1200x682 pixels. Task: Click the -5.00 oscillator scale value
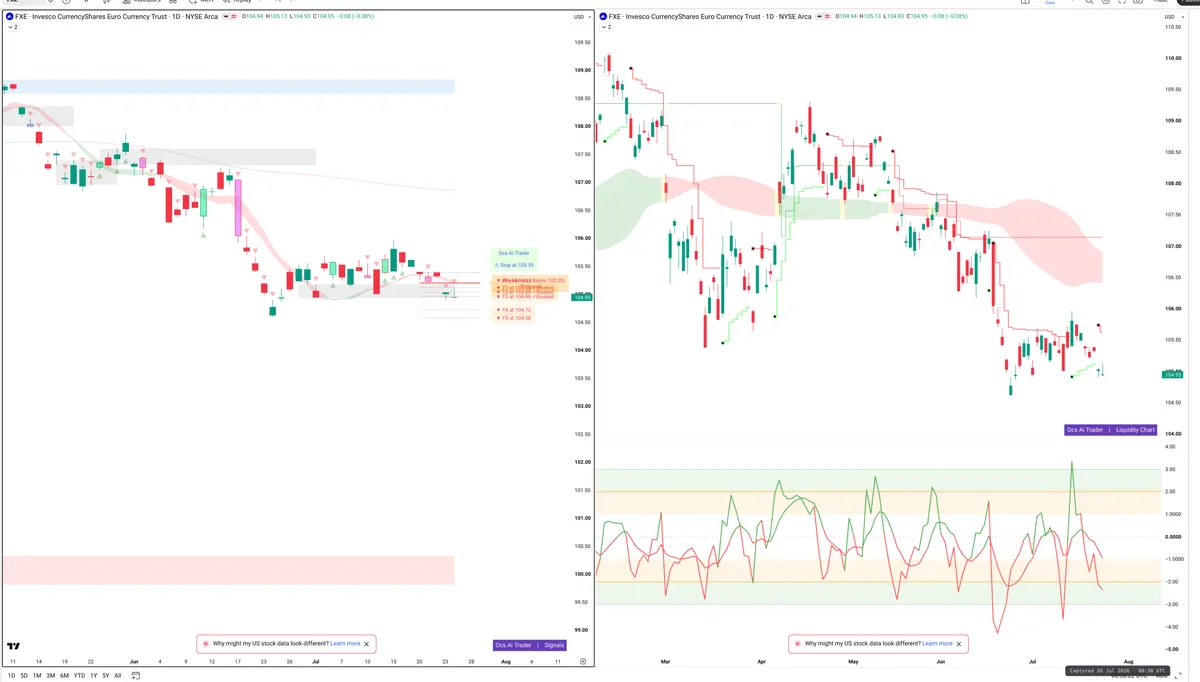coord(1170,649)
